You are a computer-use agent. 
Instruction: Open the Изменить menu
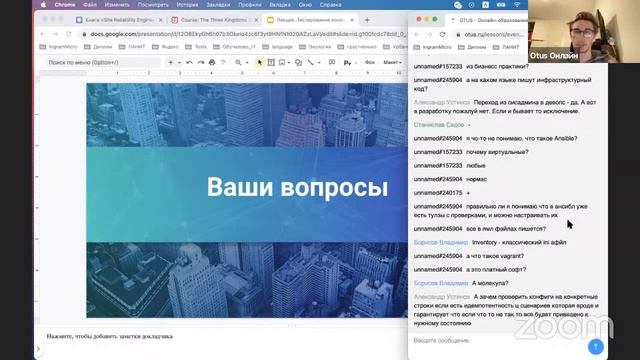(117, 5)
